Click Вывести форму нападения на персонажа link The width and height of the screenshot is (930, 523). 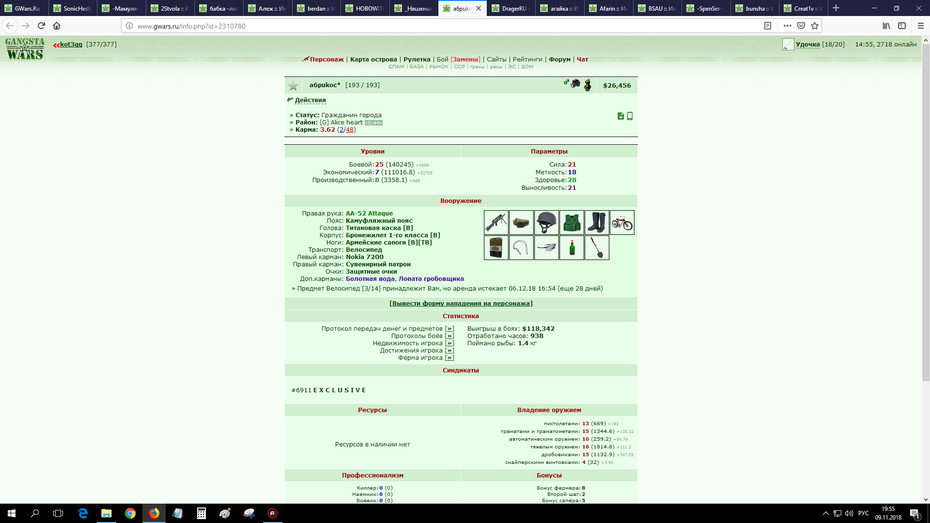[x=461, y=303]
